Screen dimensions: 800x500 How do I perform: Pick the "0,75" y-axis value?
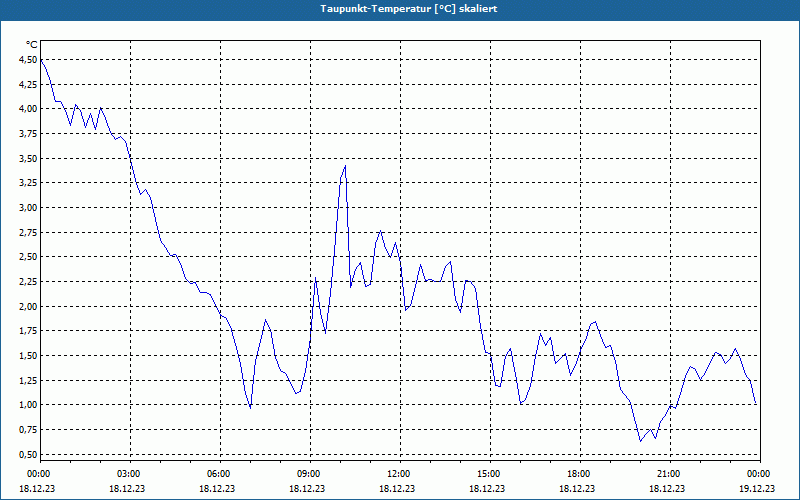tap(28, 430)
